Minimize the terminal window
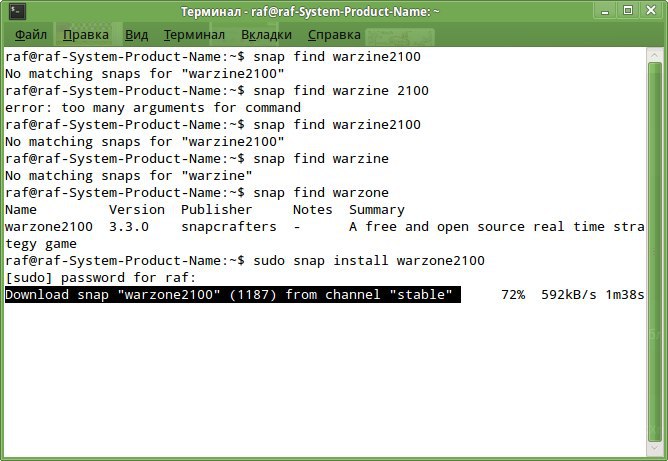Image resolution: width=668 pixels, height=461 pixels. pos(605,11)
